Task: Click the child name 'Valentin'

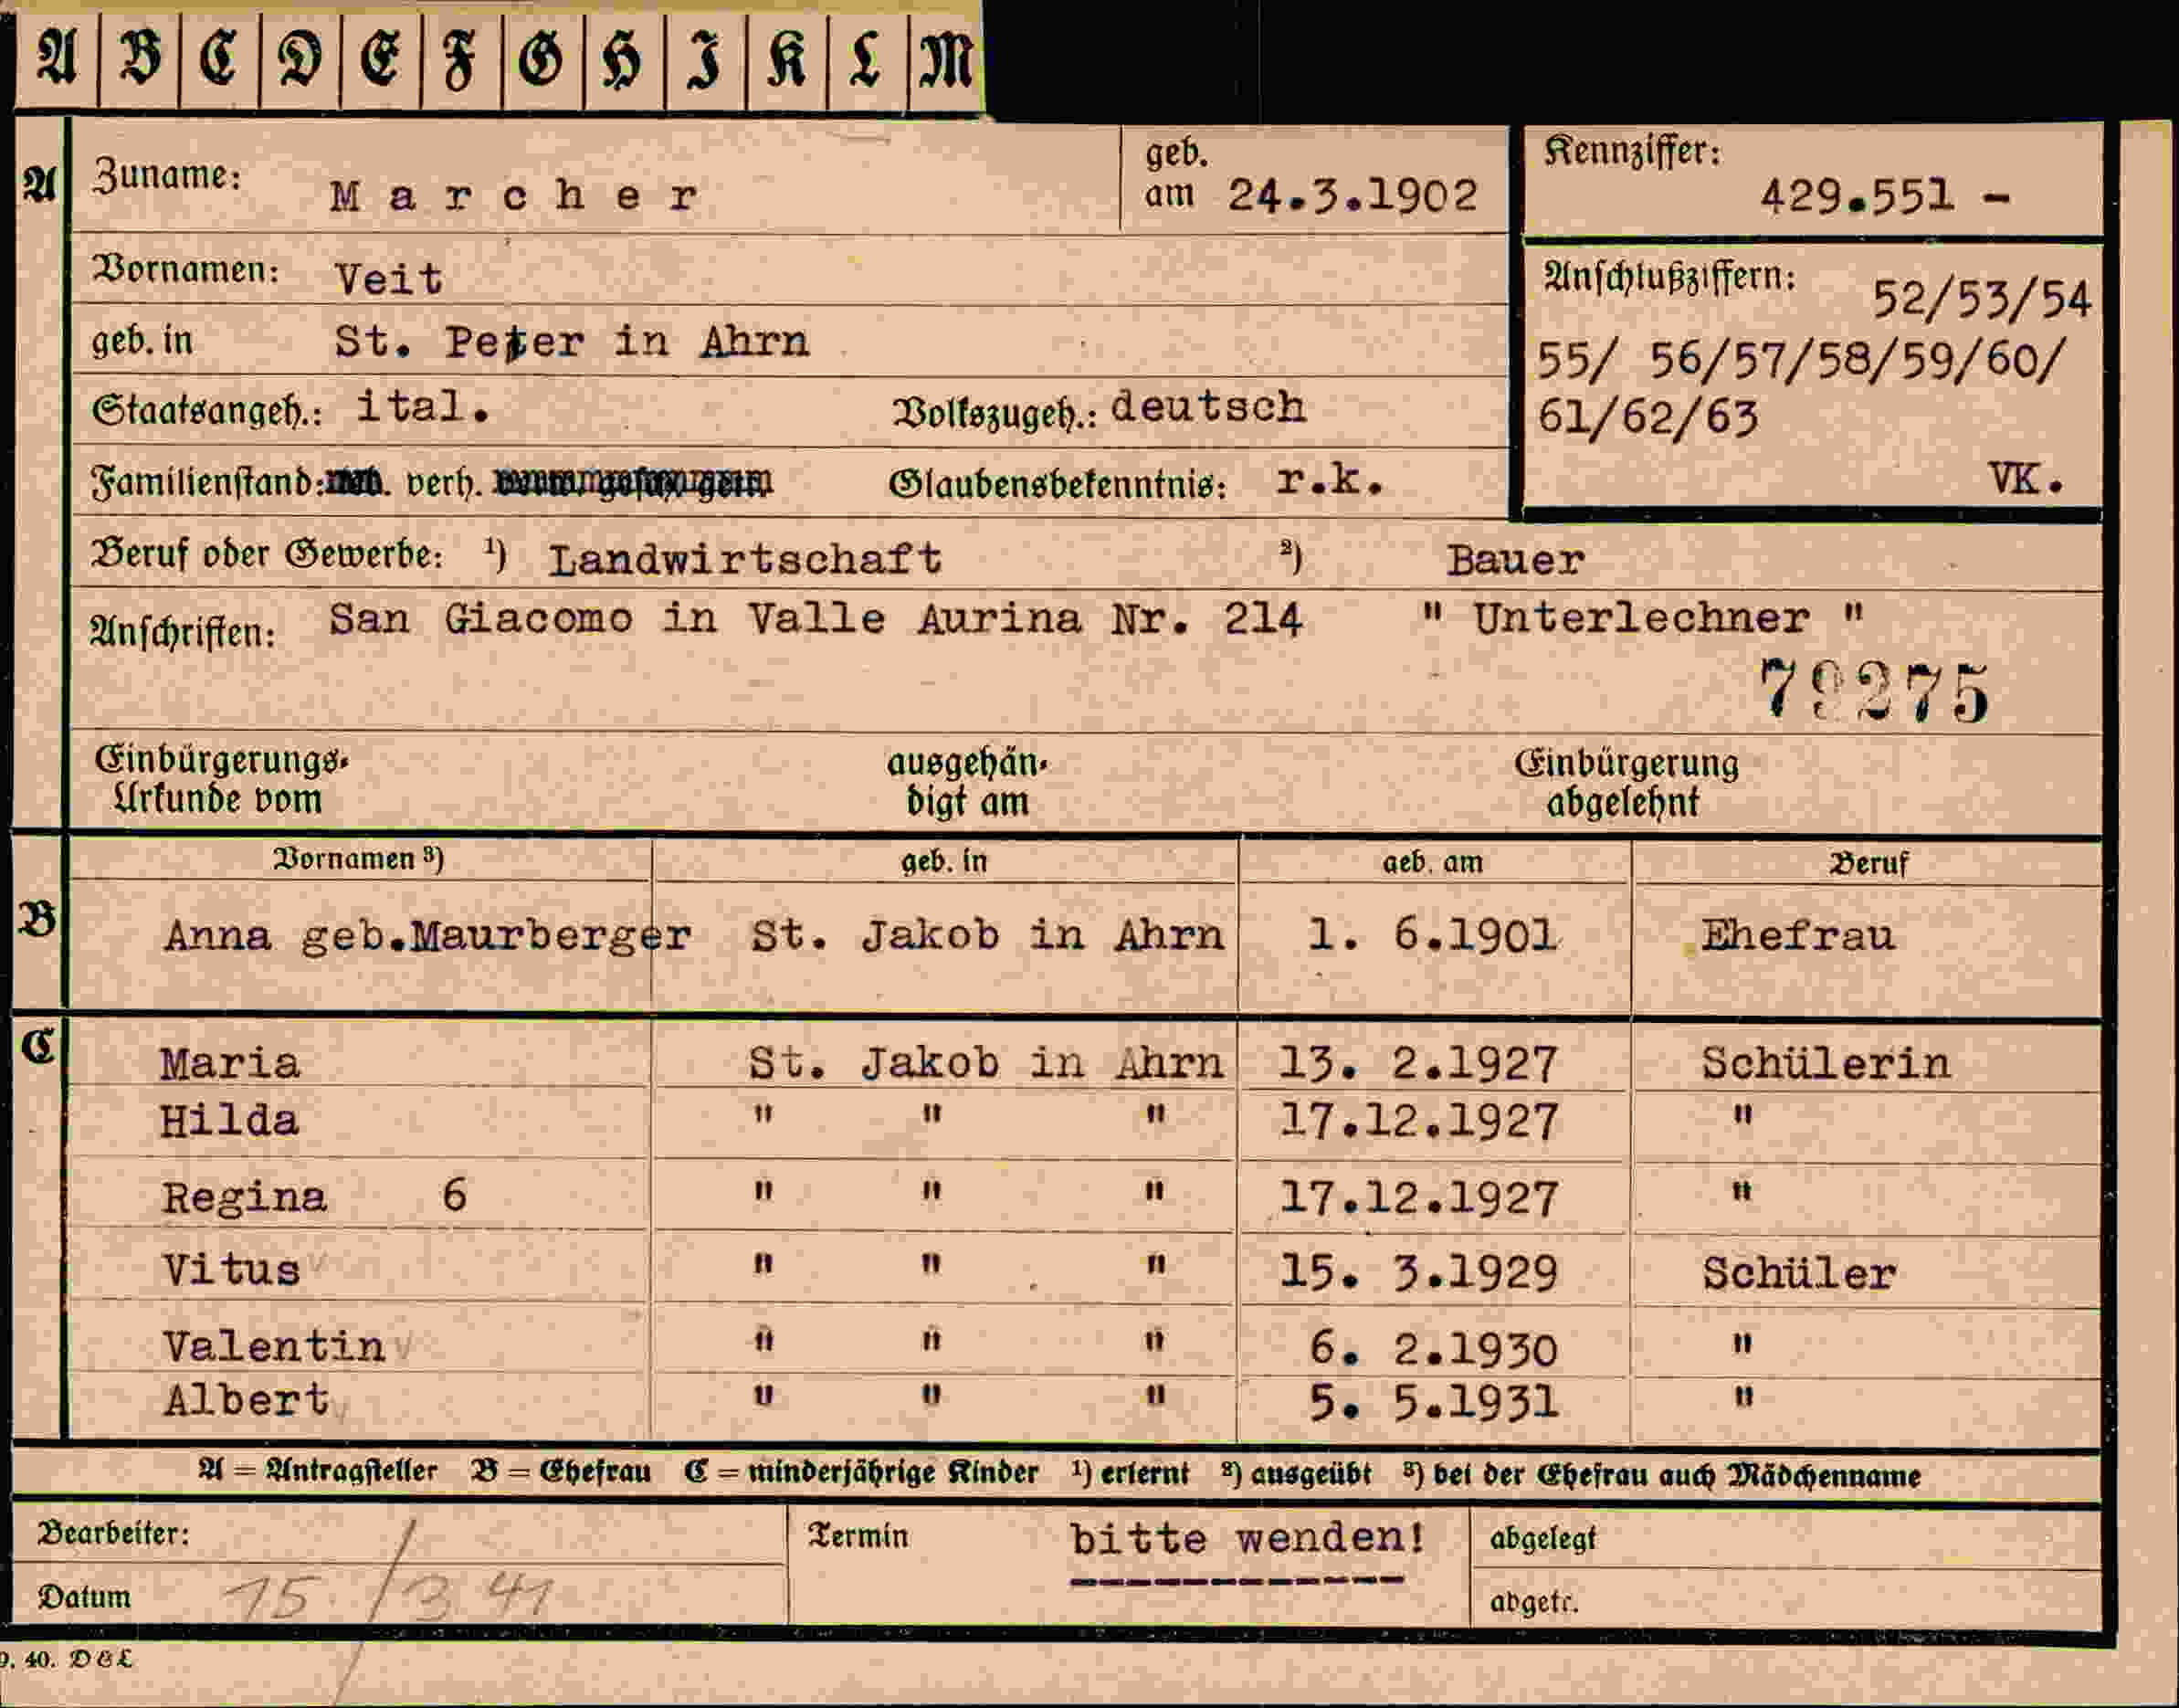Action: tap(274, 1347)
